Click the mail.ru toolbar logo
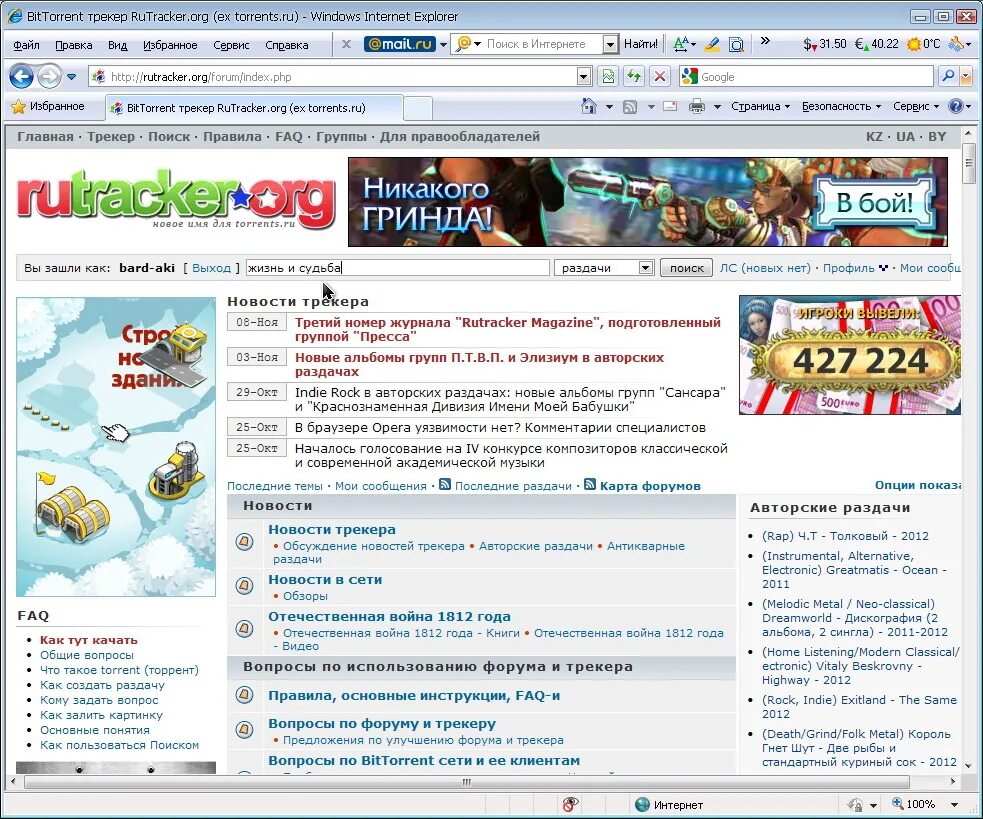The height and width of the screenshot is (819, 983). [399, 44]
